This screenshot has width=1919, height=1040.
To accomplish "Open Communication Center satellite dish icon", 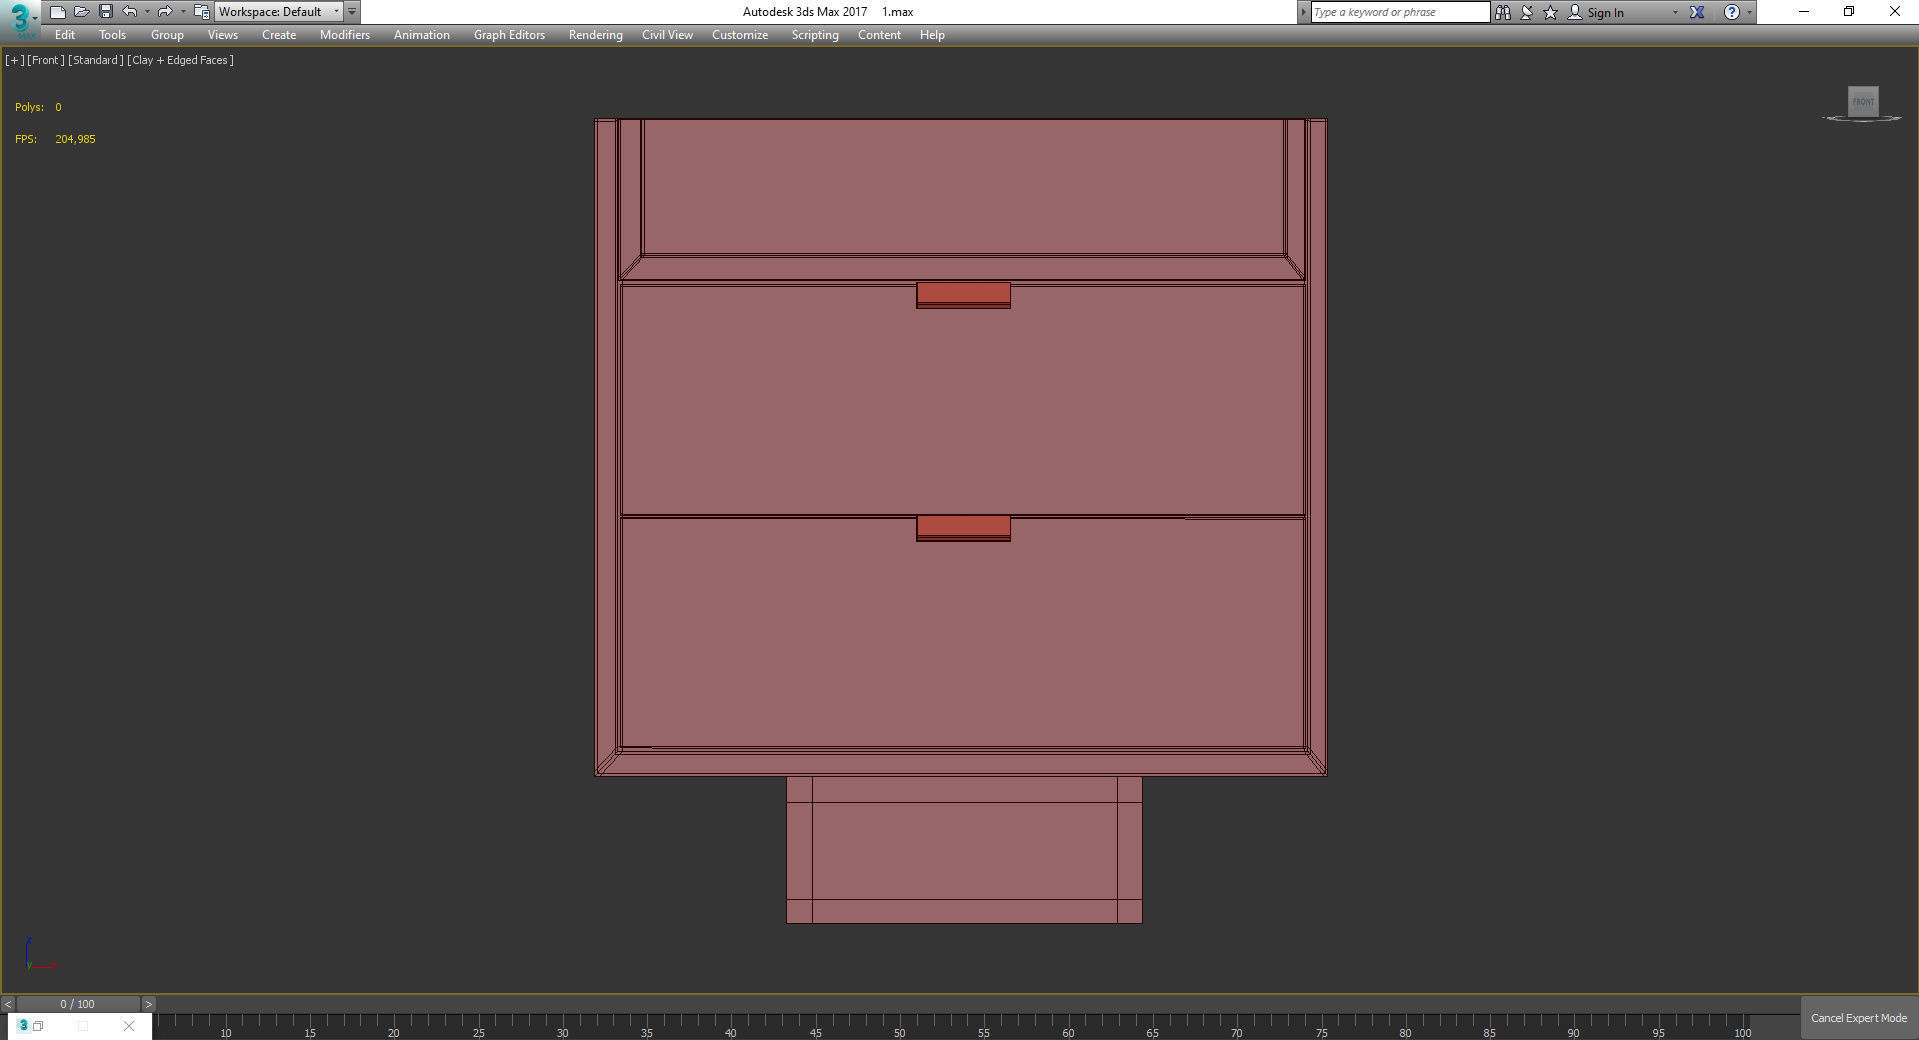I will click(1527, 12).
